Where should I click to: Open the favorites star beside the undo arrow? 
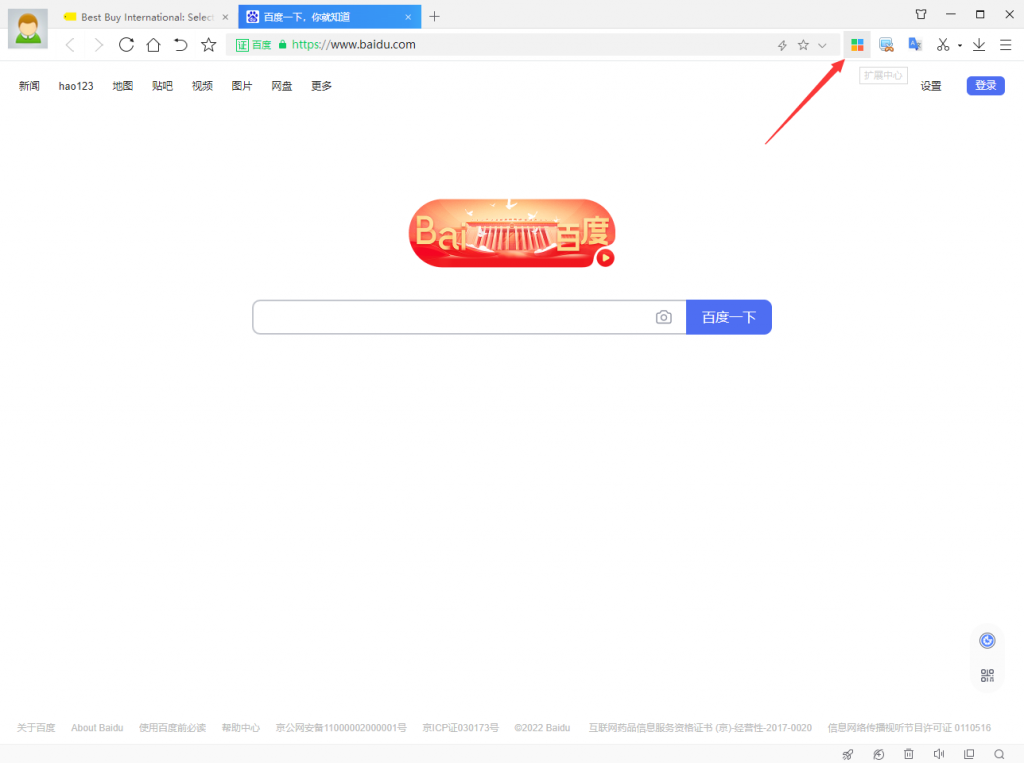coord(208,44)
